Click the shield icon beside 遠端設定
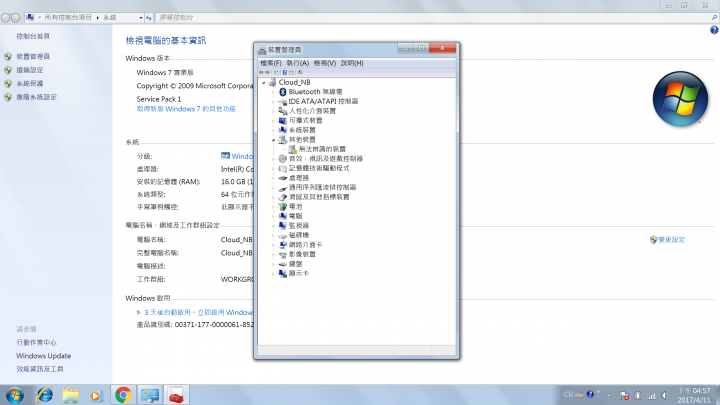 (x=8, y=70)
